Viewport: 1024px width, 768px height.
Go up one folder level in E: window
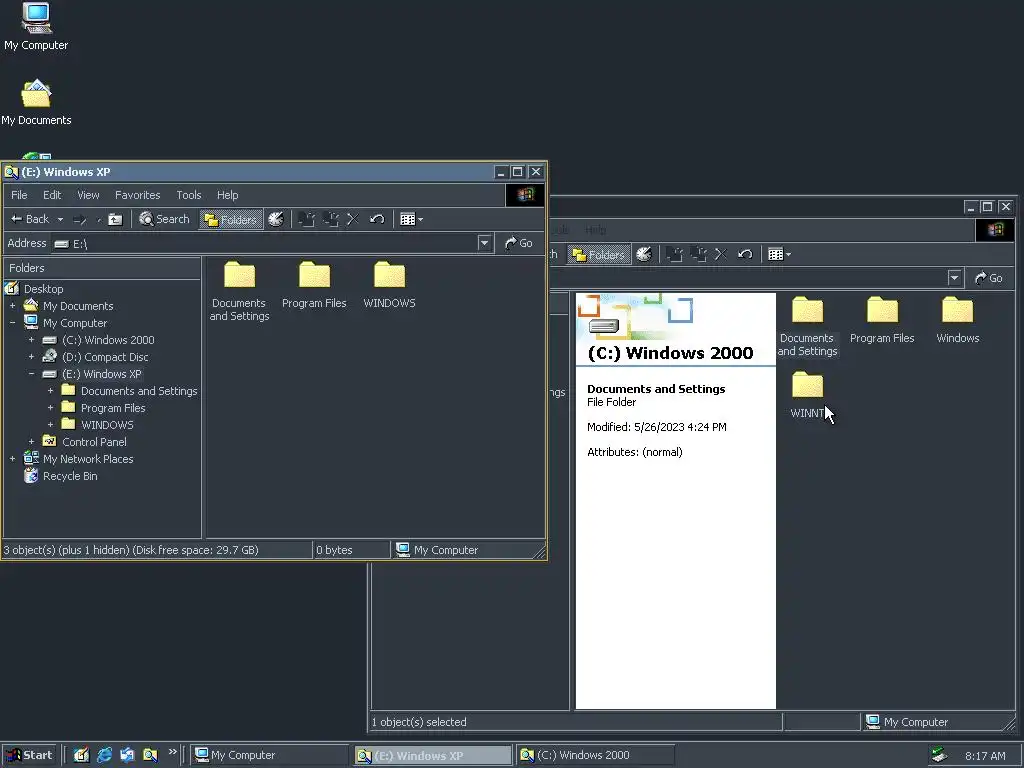point(115,219)
